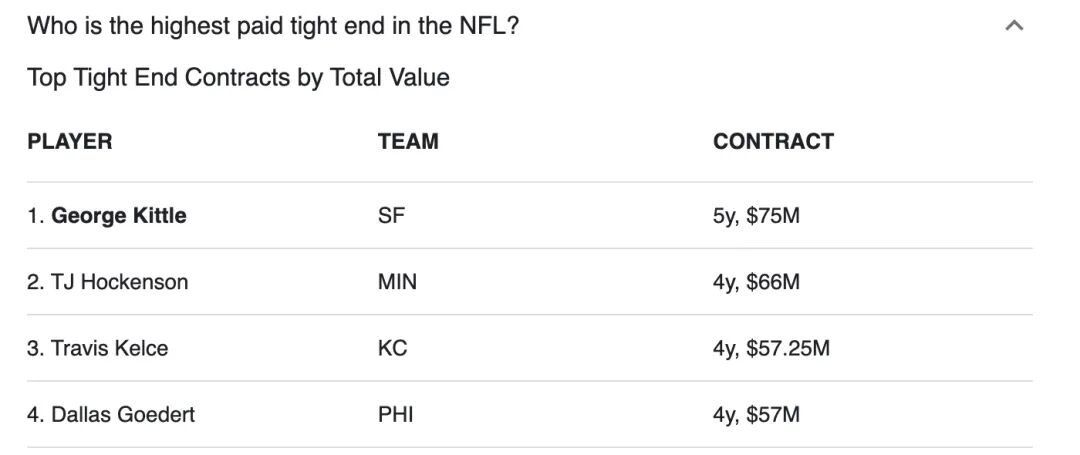Click the 4y, $66M contract value
This screenshot has height=455, width=1080.
(756, 282)
